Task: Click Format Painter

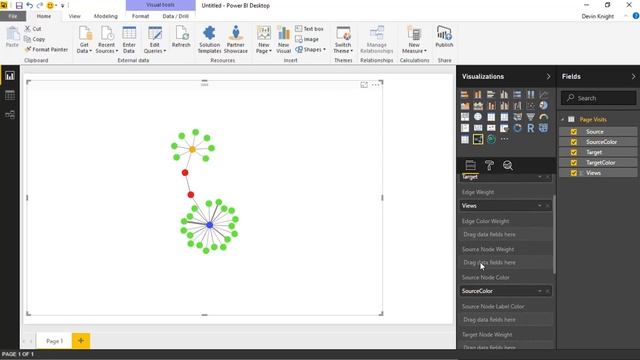Action: tap(46, 49)
